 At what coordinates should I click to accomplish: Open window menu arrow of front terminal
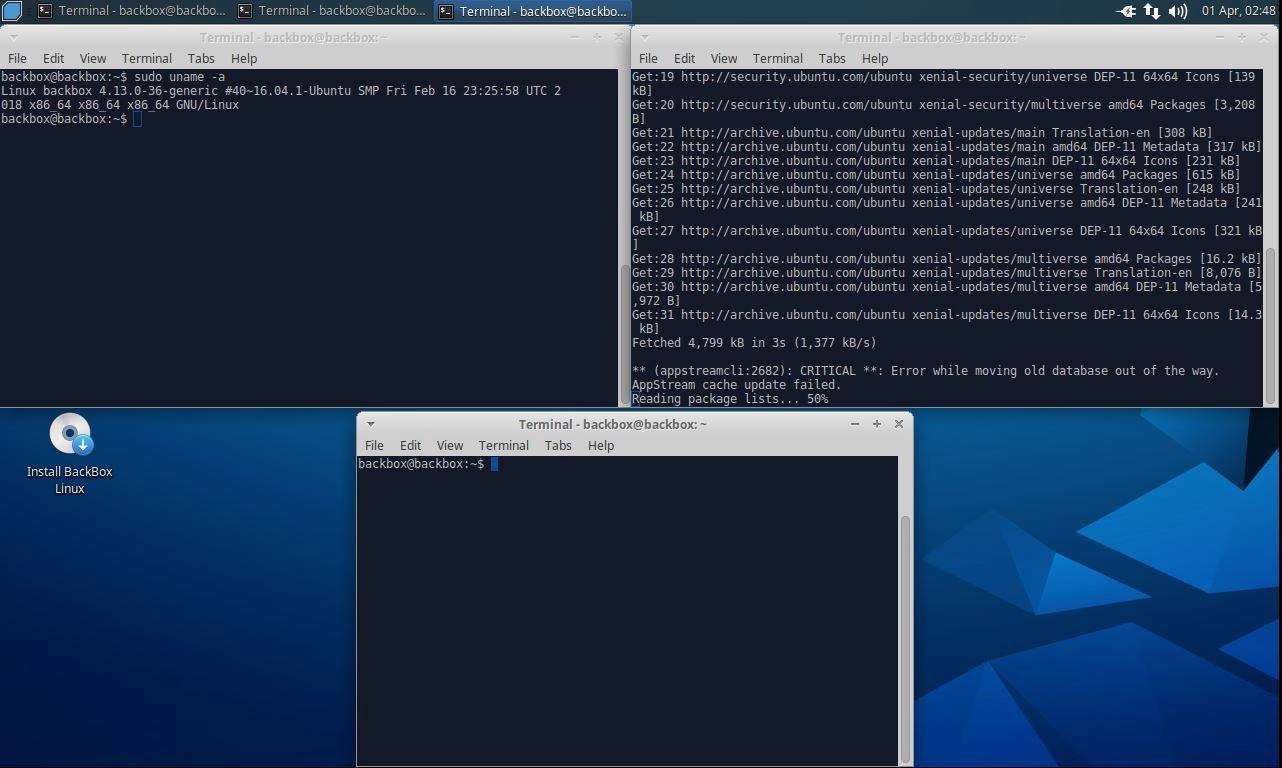[x=370, y=424]
